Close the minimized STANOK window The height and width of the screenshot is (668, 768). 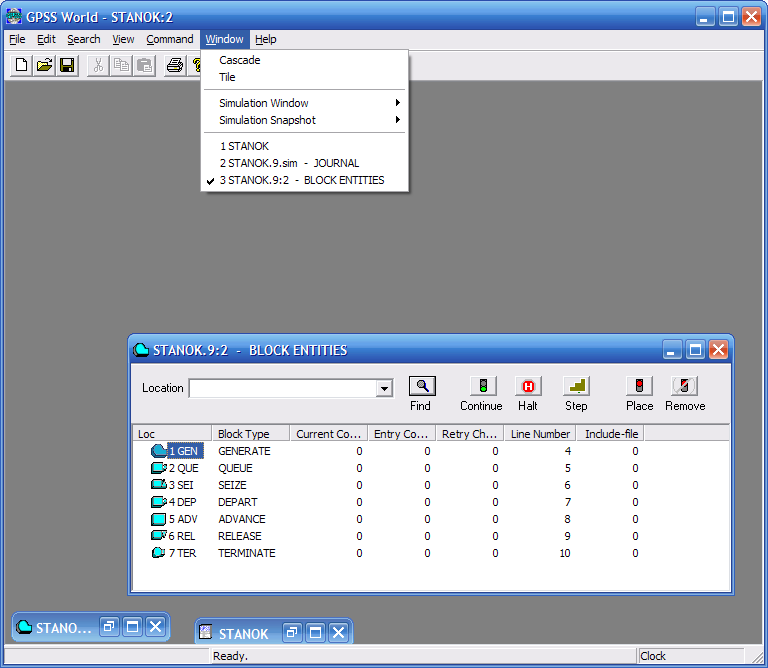[x=339, y=633]
